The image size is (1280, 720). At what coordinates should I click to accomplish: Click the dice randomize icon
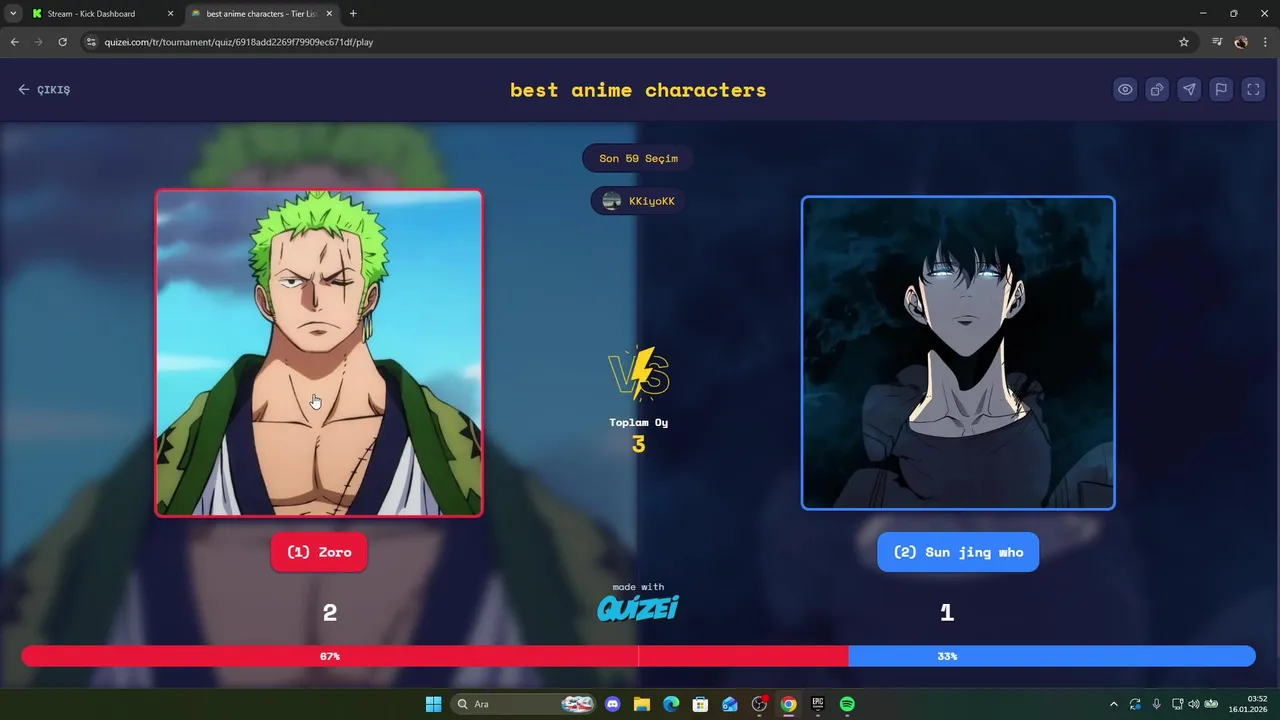tap(1157, 89)
